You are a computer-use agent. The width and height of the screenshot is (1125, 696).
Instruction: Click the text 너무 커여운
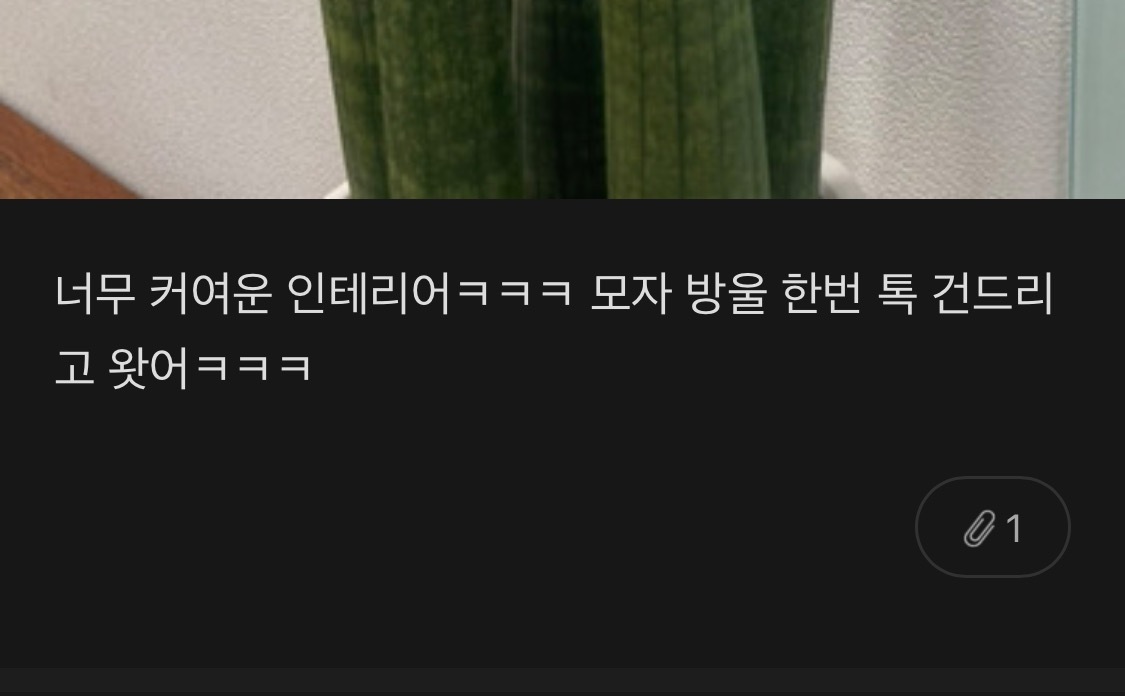click(164, 293)
